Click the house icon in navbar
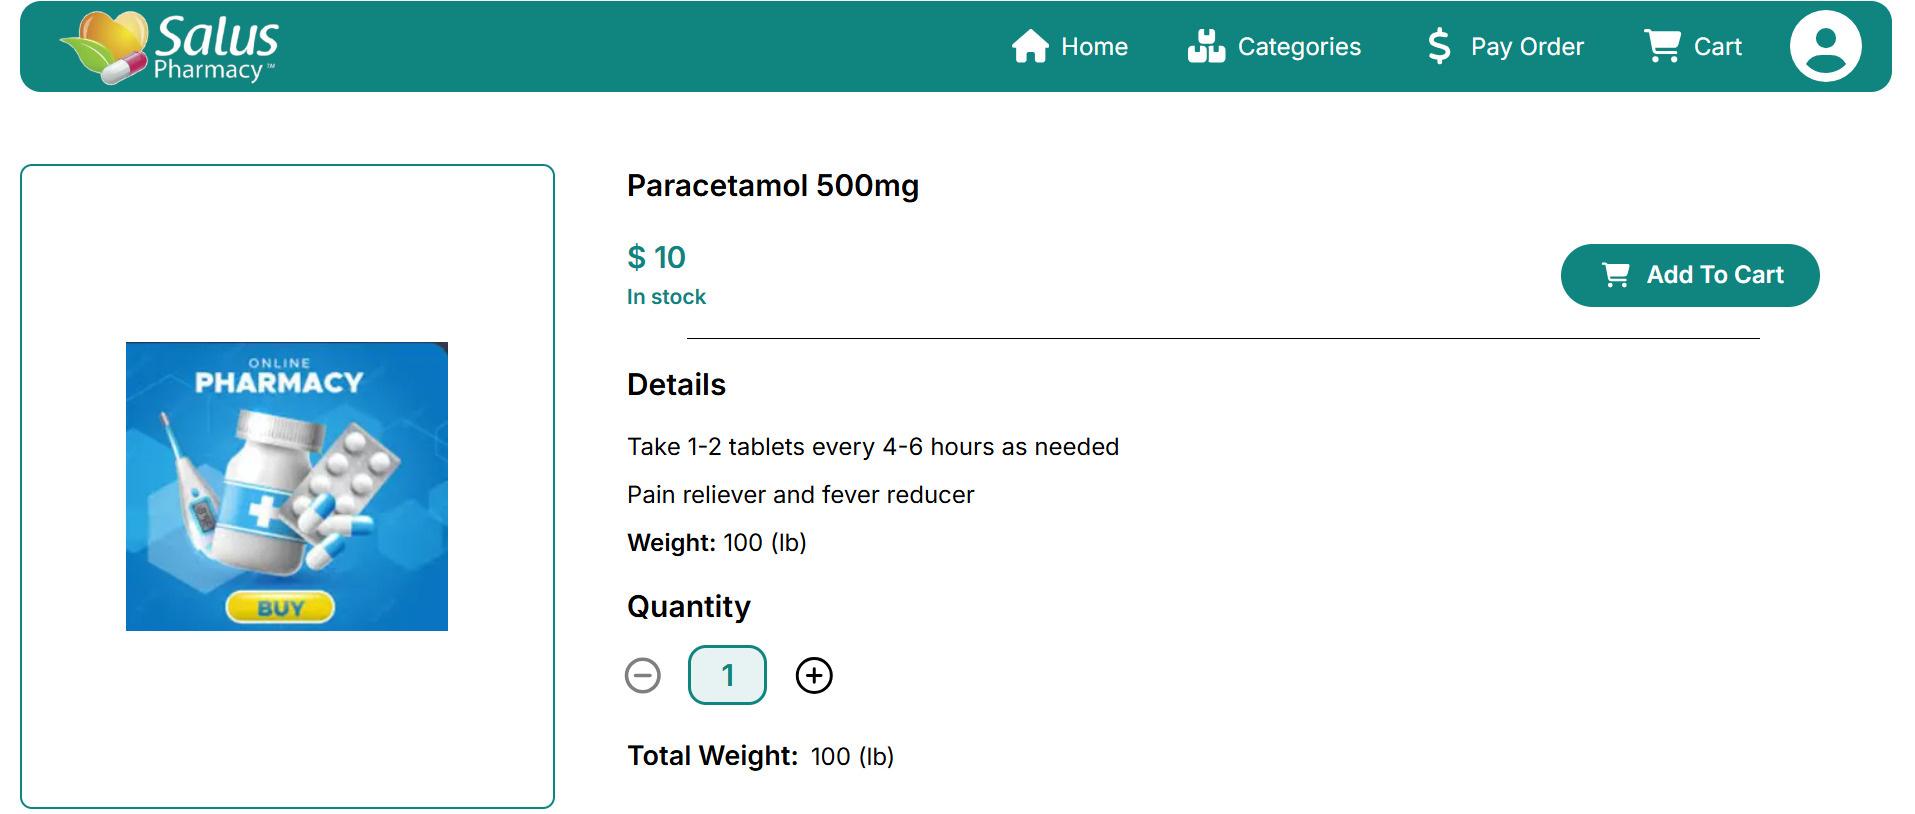This screenshot has height=814, width=1915. pos(1030,47)
